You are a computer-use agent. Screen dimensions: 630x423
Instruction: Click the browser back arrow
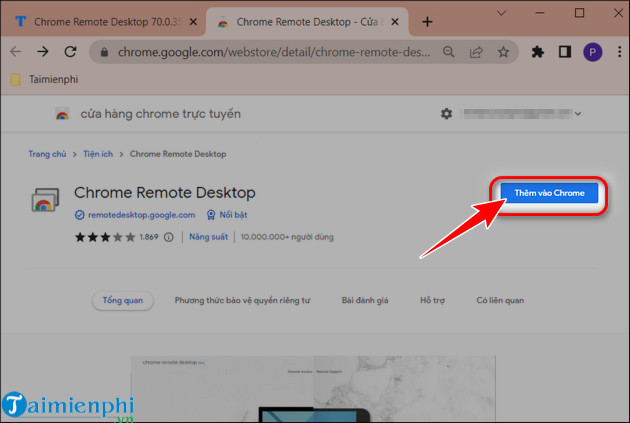pos(16,51)
